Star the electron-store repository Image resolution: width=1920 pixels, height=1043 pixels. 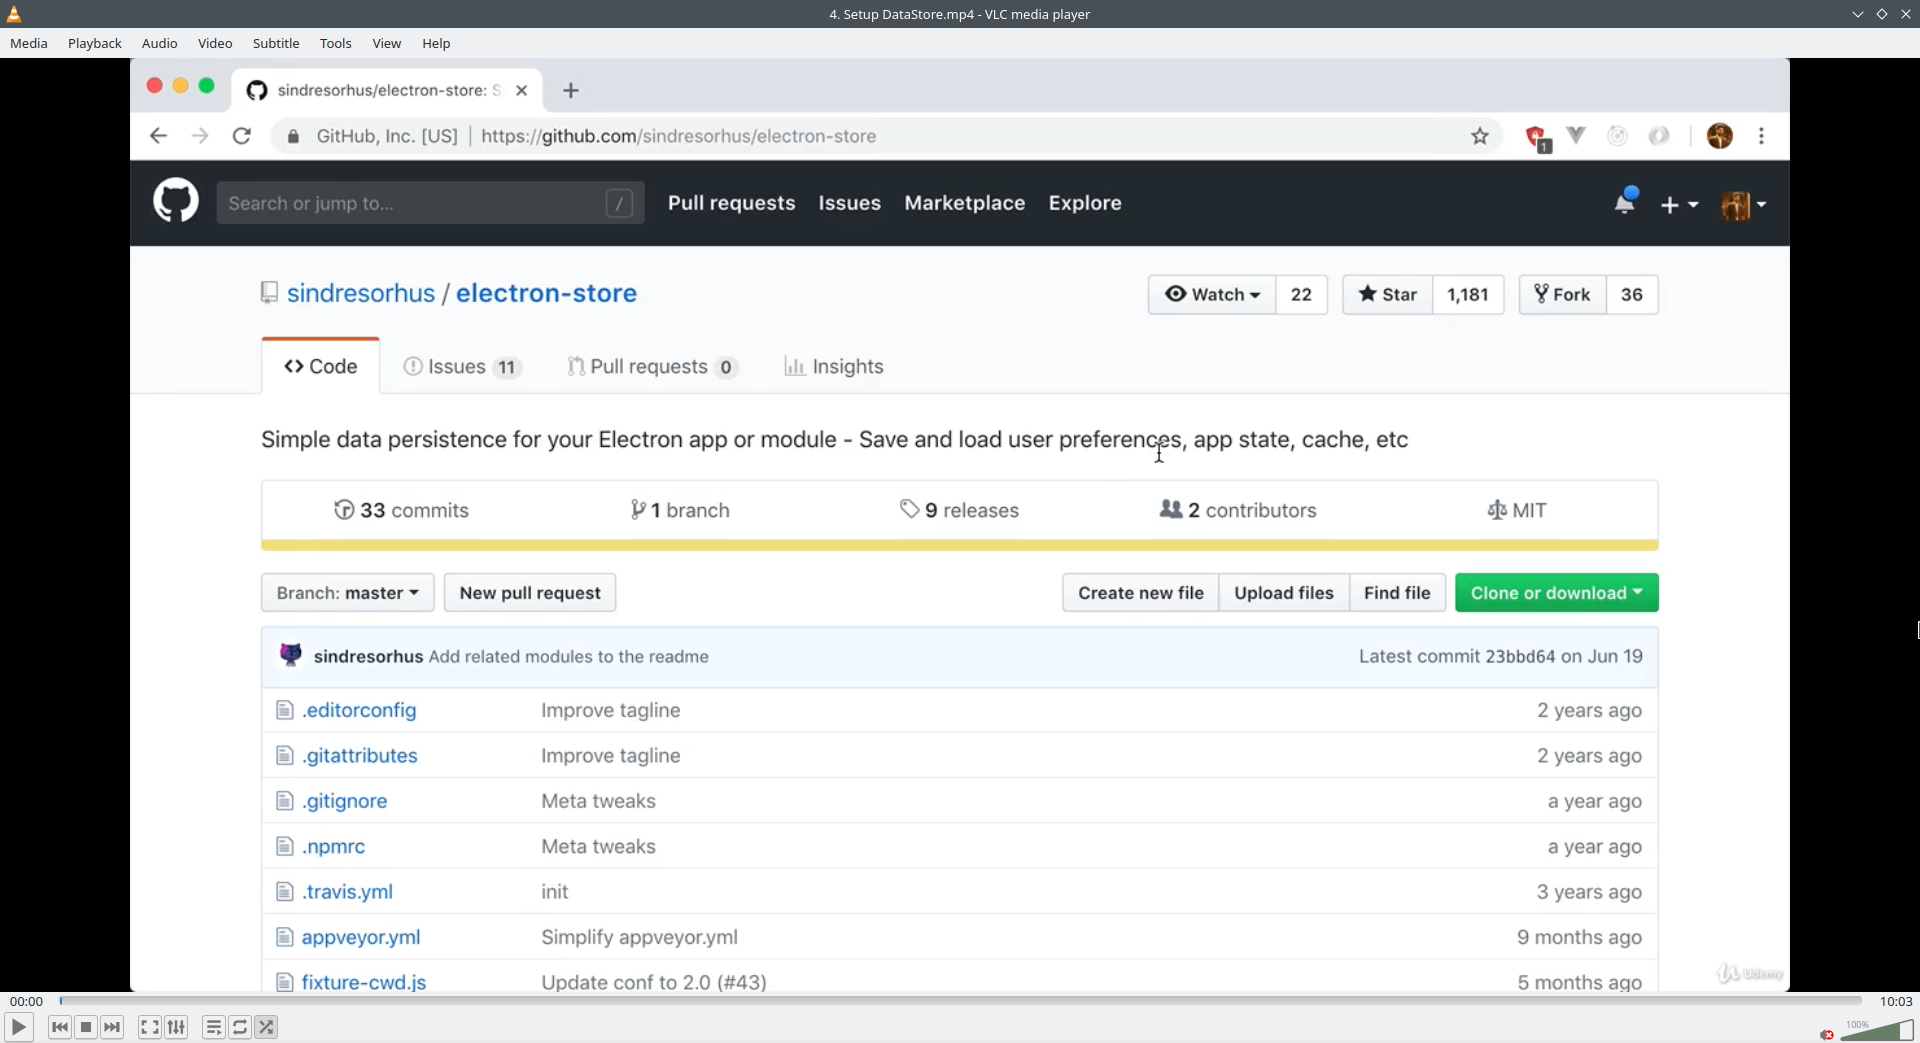(x=1388, y=294)
